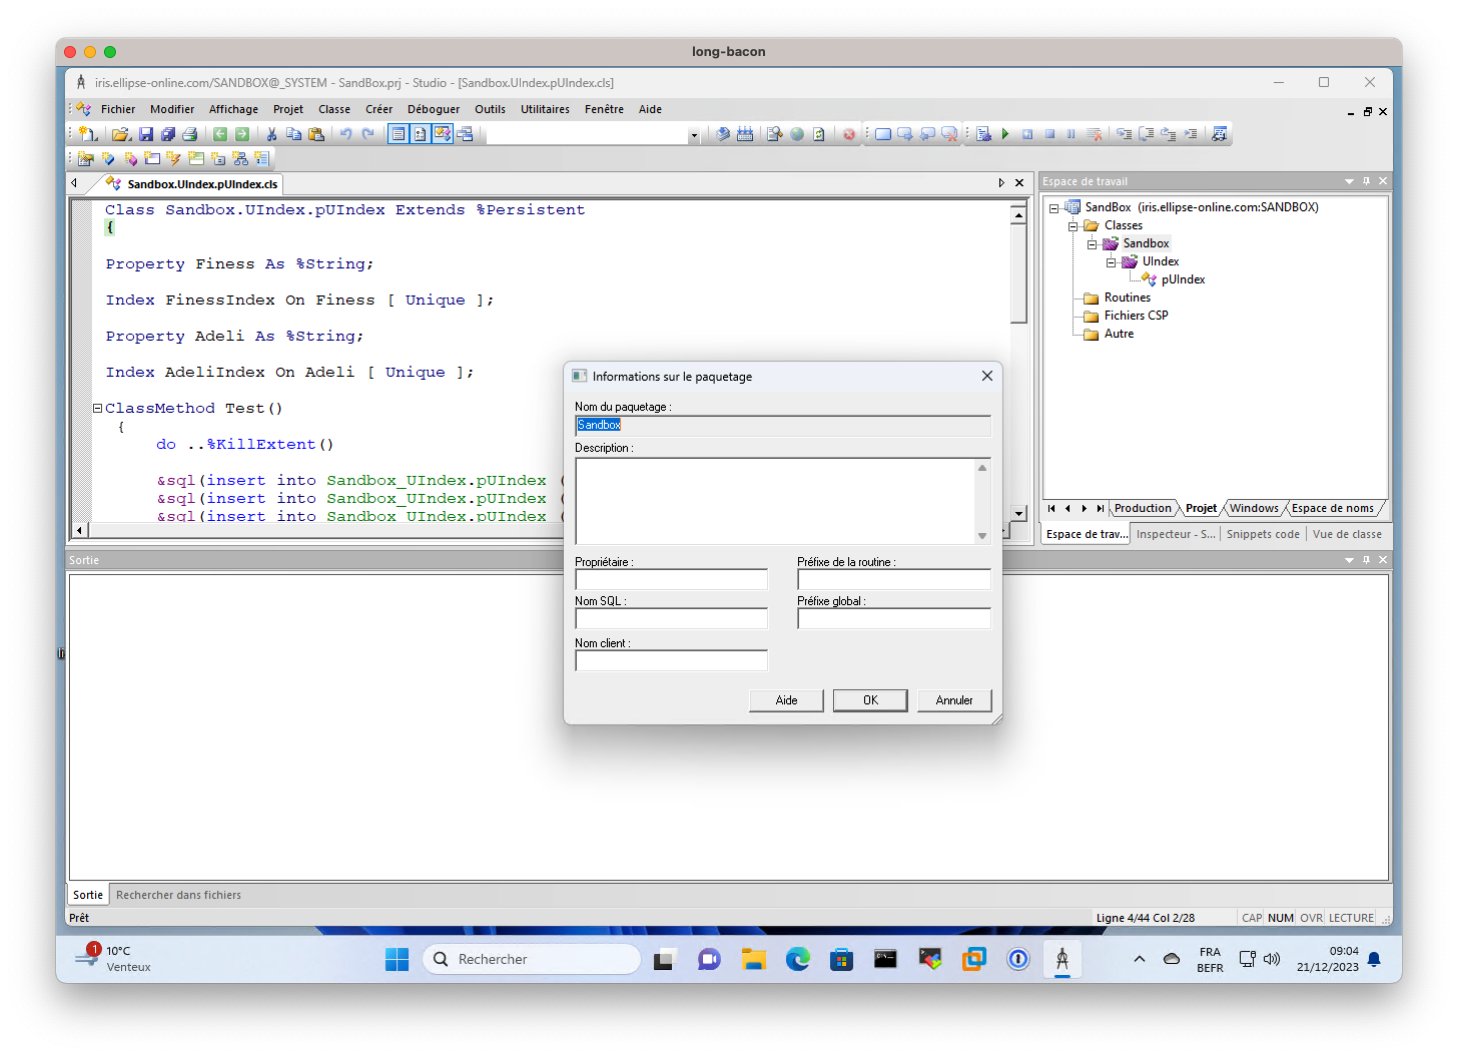Screen dimensions: 1458x1057
Task: Switch to the Espace de noms tab
Action: pyautogui.click(x=1332, y=508)
